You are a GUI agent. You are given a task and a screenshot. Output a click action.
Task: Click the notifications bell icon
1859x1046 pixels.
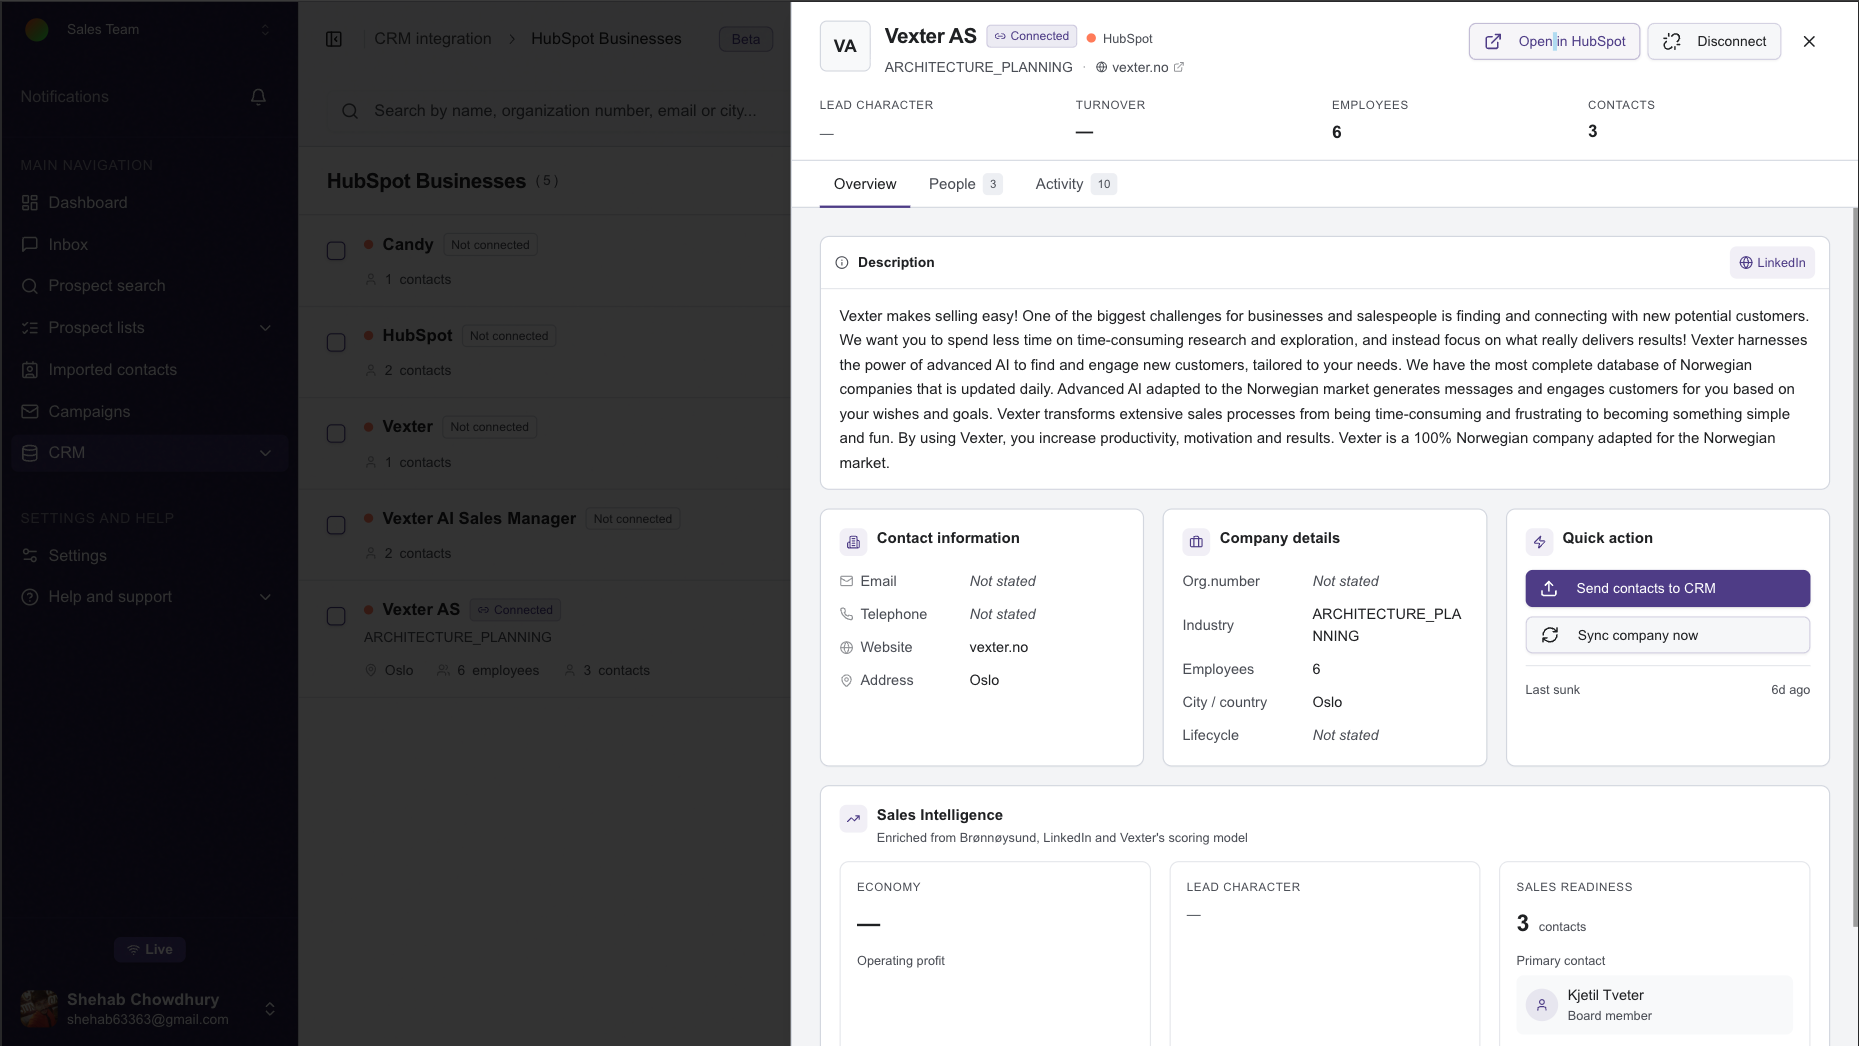(x=258, y=97)
